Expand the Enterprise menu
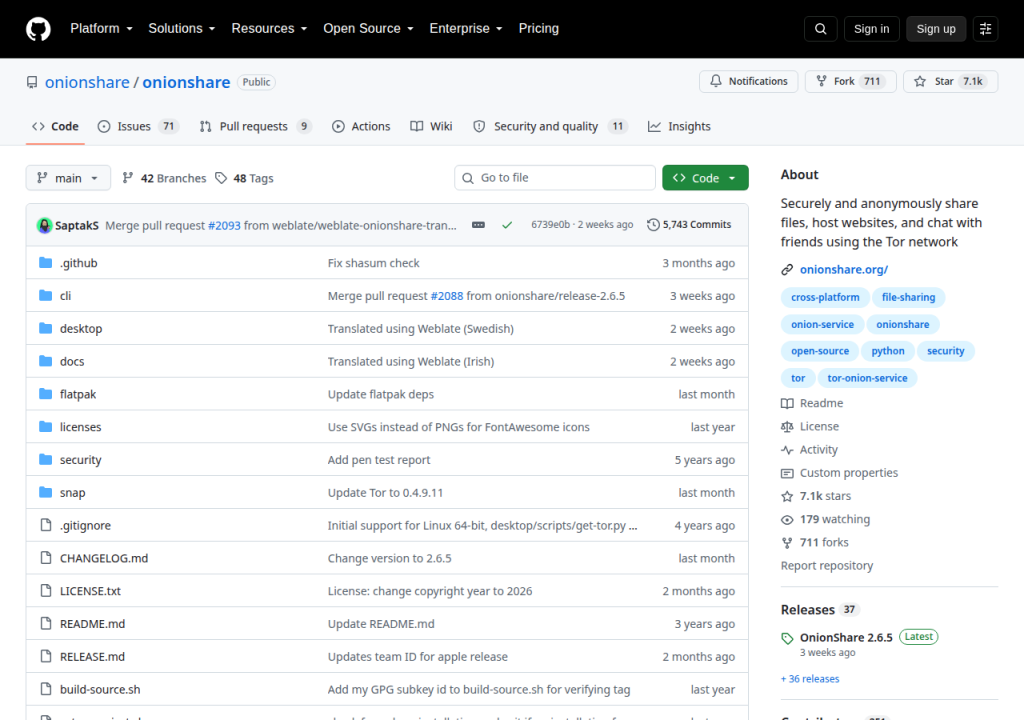 pyautogui.click(x=466, y=29)
